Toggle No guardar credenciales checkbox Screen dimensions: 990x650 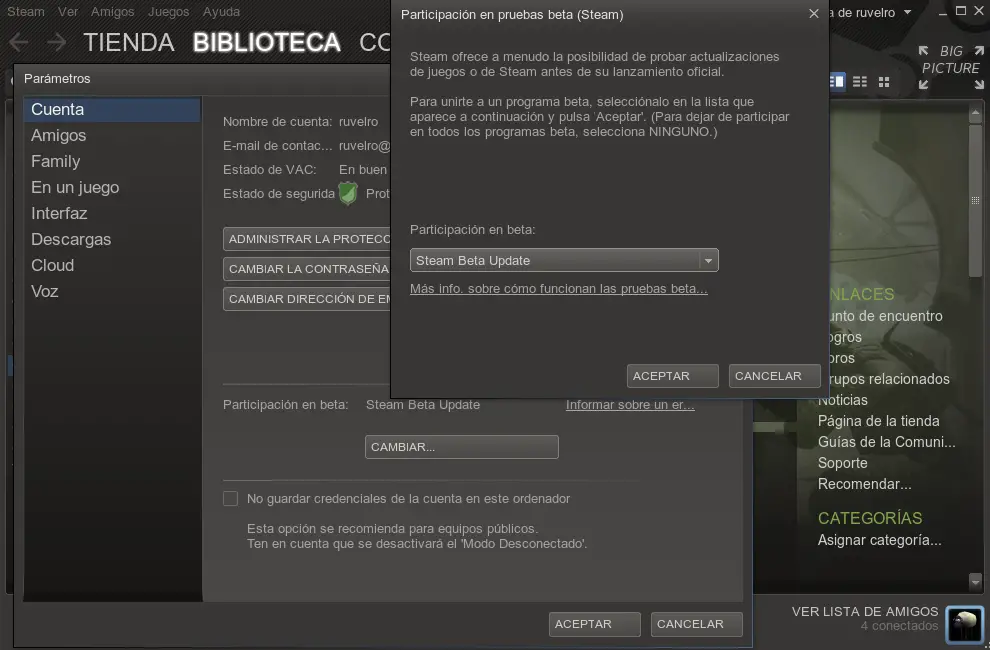[230, 498]
